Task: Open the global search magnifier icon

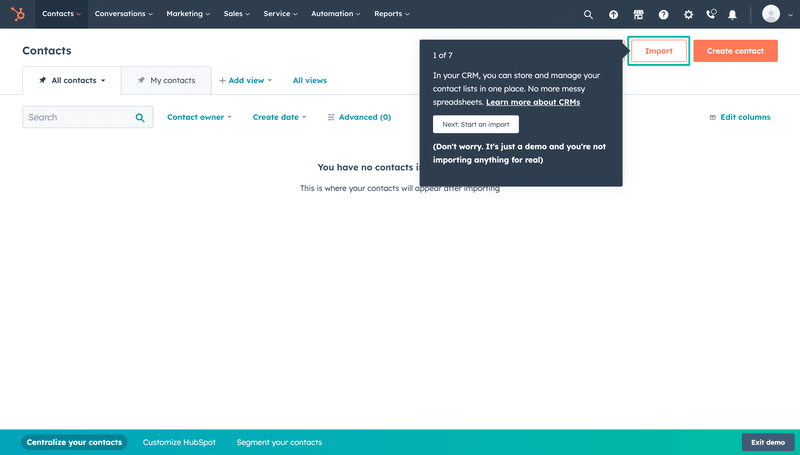Action: click(588, 14)
